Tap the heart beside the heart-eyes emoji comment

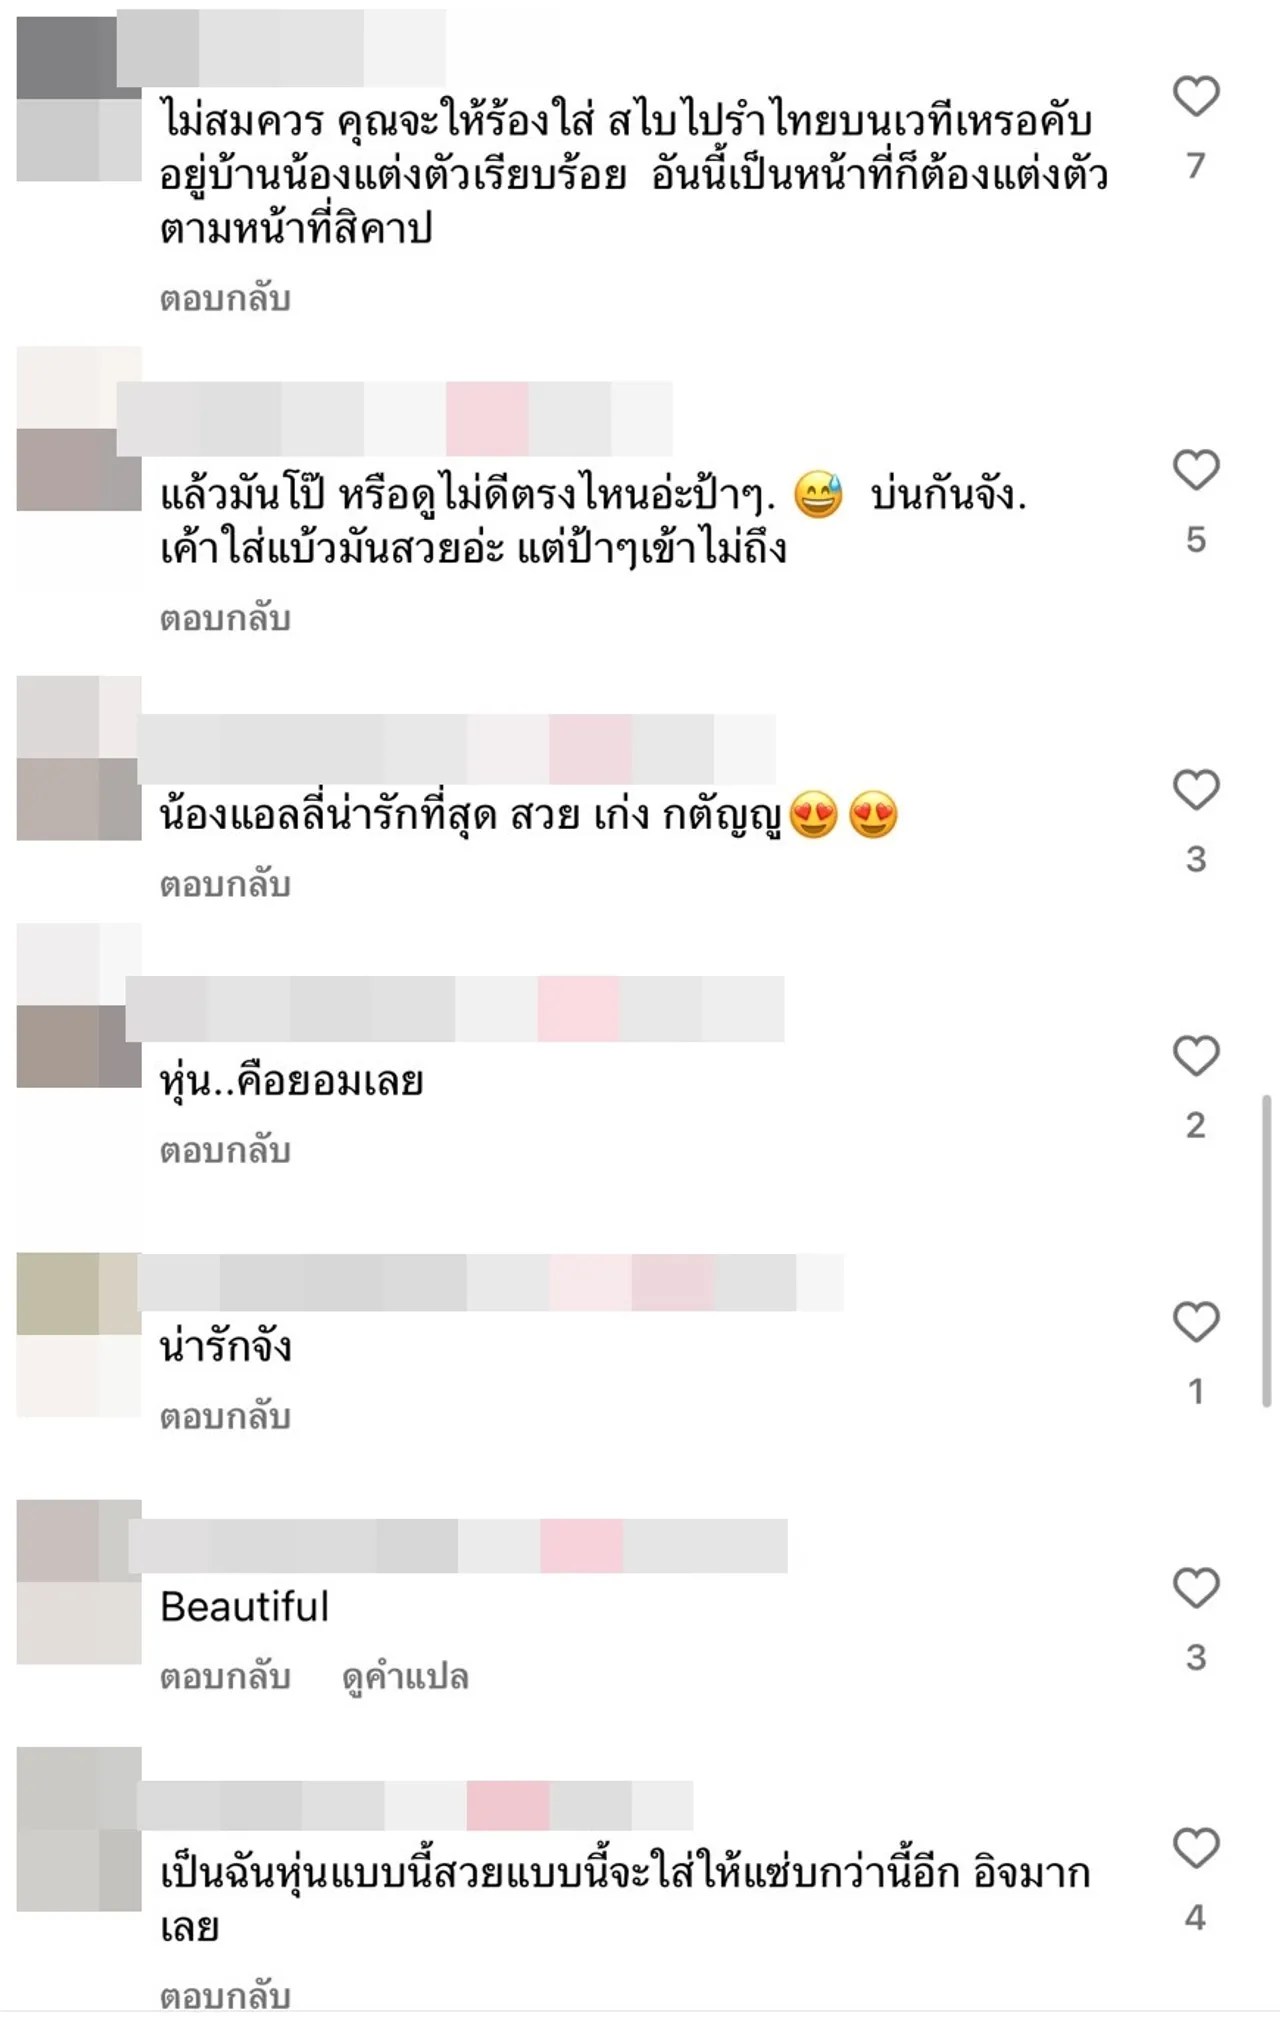1196,790
